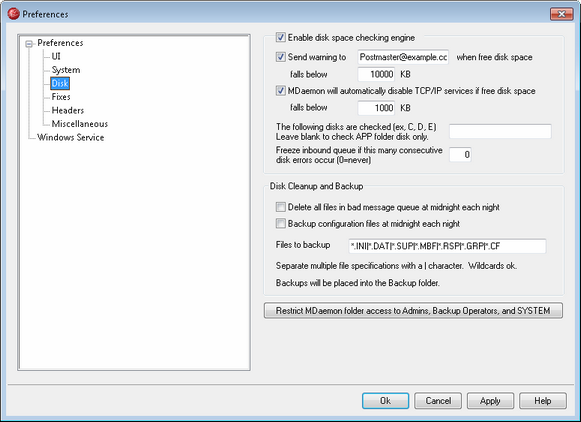Viewport: 581px width, 422px height.
Task: Enable nightly configuration file backup
Action: pos(280,223)
